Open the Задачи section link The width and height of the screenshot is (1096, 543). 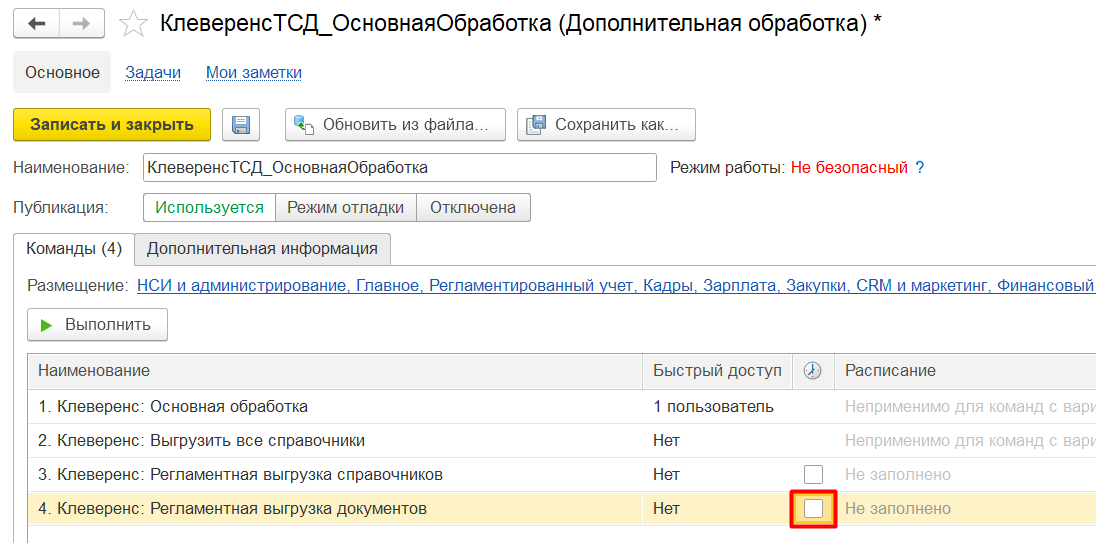153,73
